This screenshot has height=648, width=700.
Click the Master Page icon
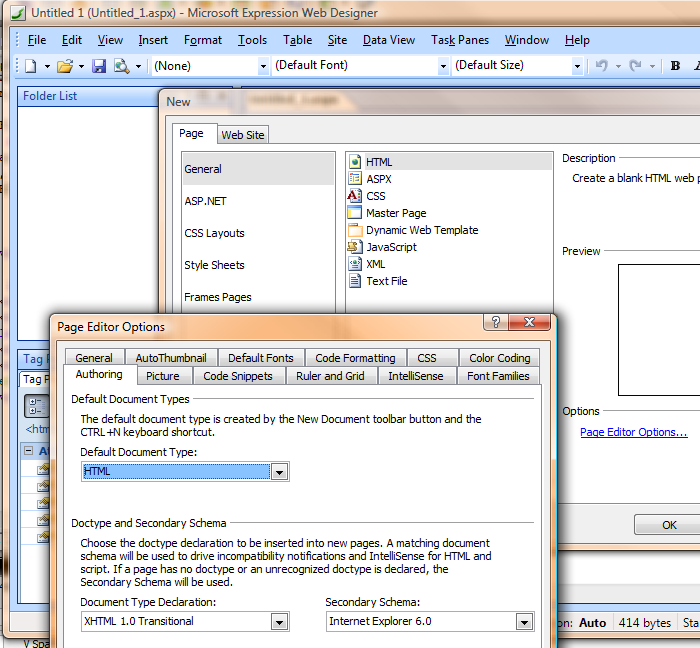click(x=354, y=212)
